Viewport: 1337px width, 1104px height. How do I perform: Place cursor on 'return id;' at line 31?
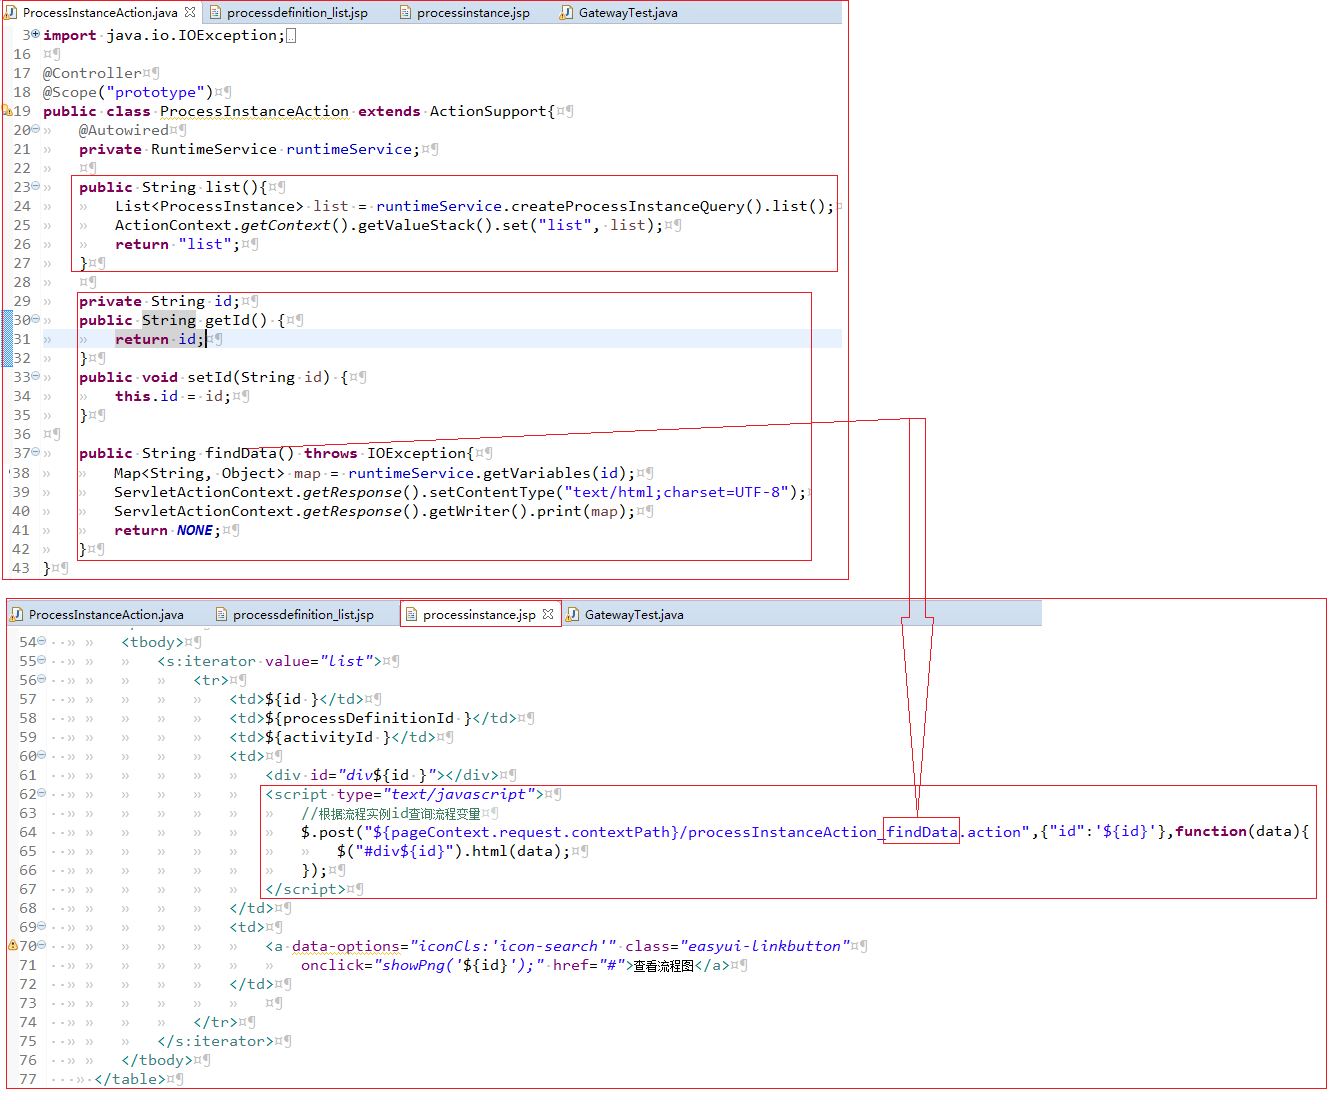pos(160,339)
